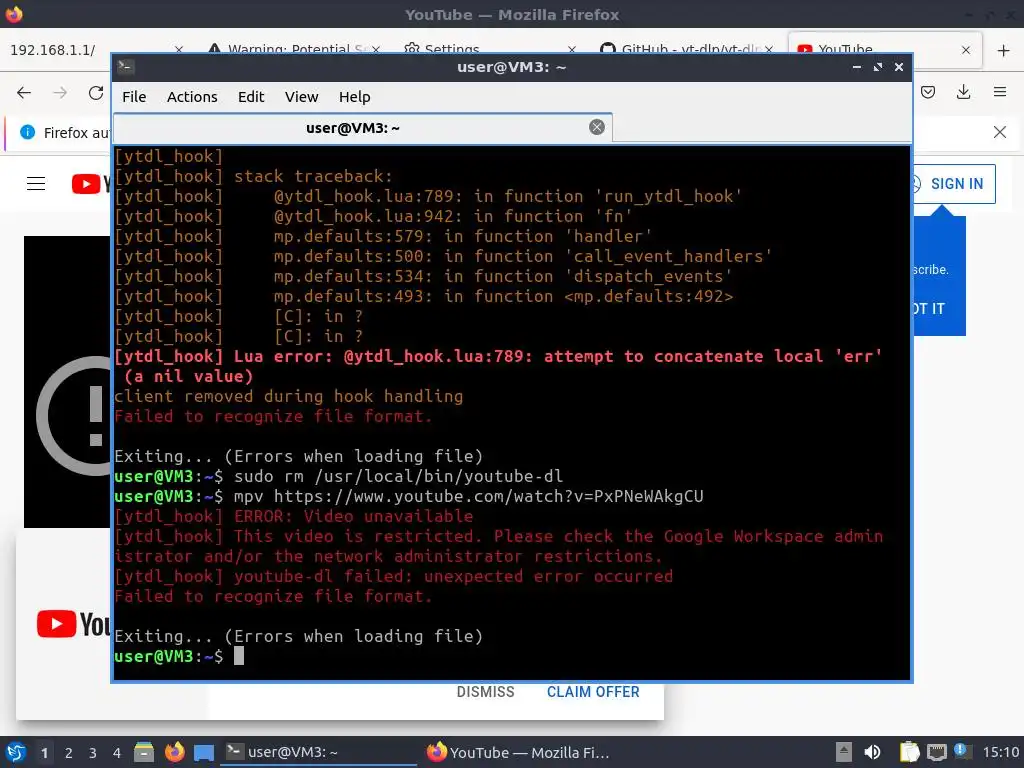
Task: Close the 192.168.1.1 Firefox tab
Action: point(179,50)
